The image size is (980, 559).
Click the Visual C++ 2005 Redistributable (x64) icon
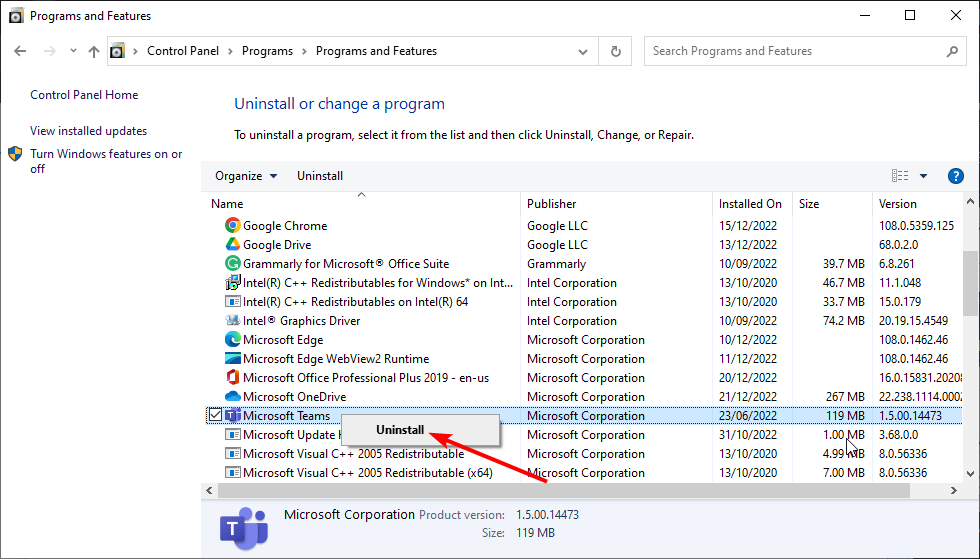tap(232, 473)
